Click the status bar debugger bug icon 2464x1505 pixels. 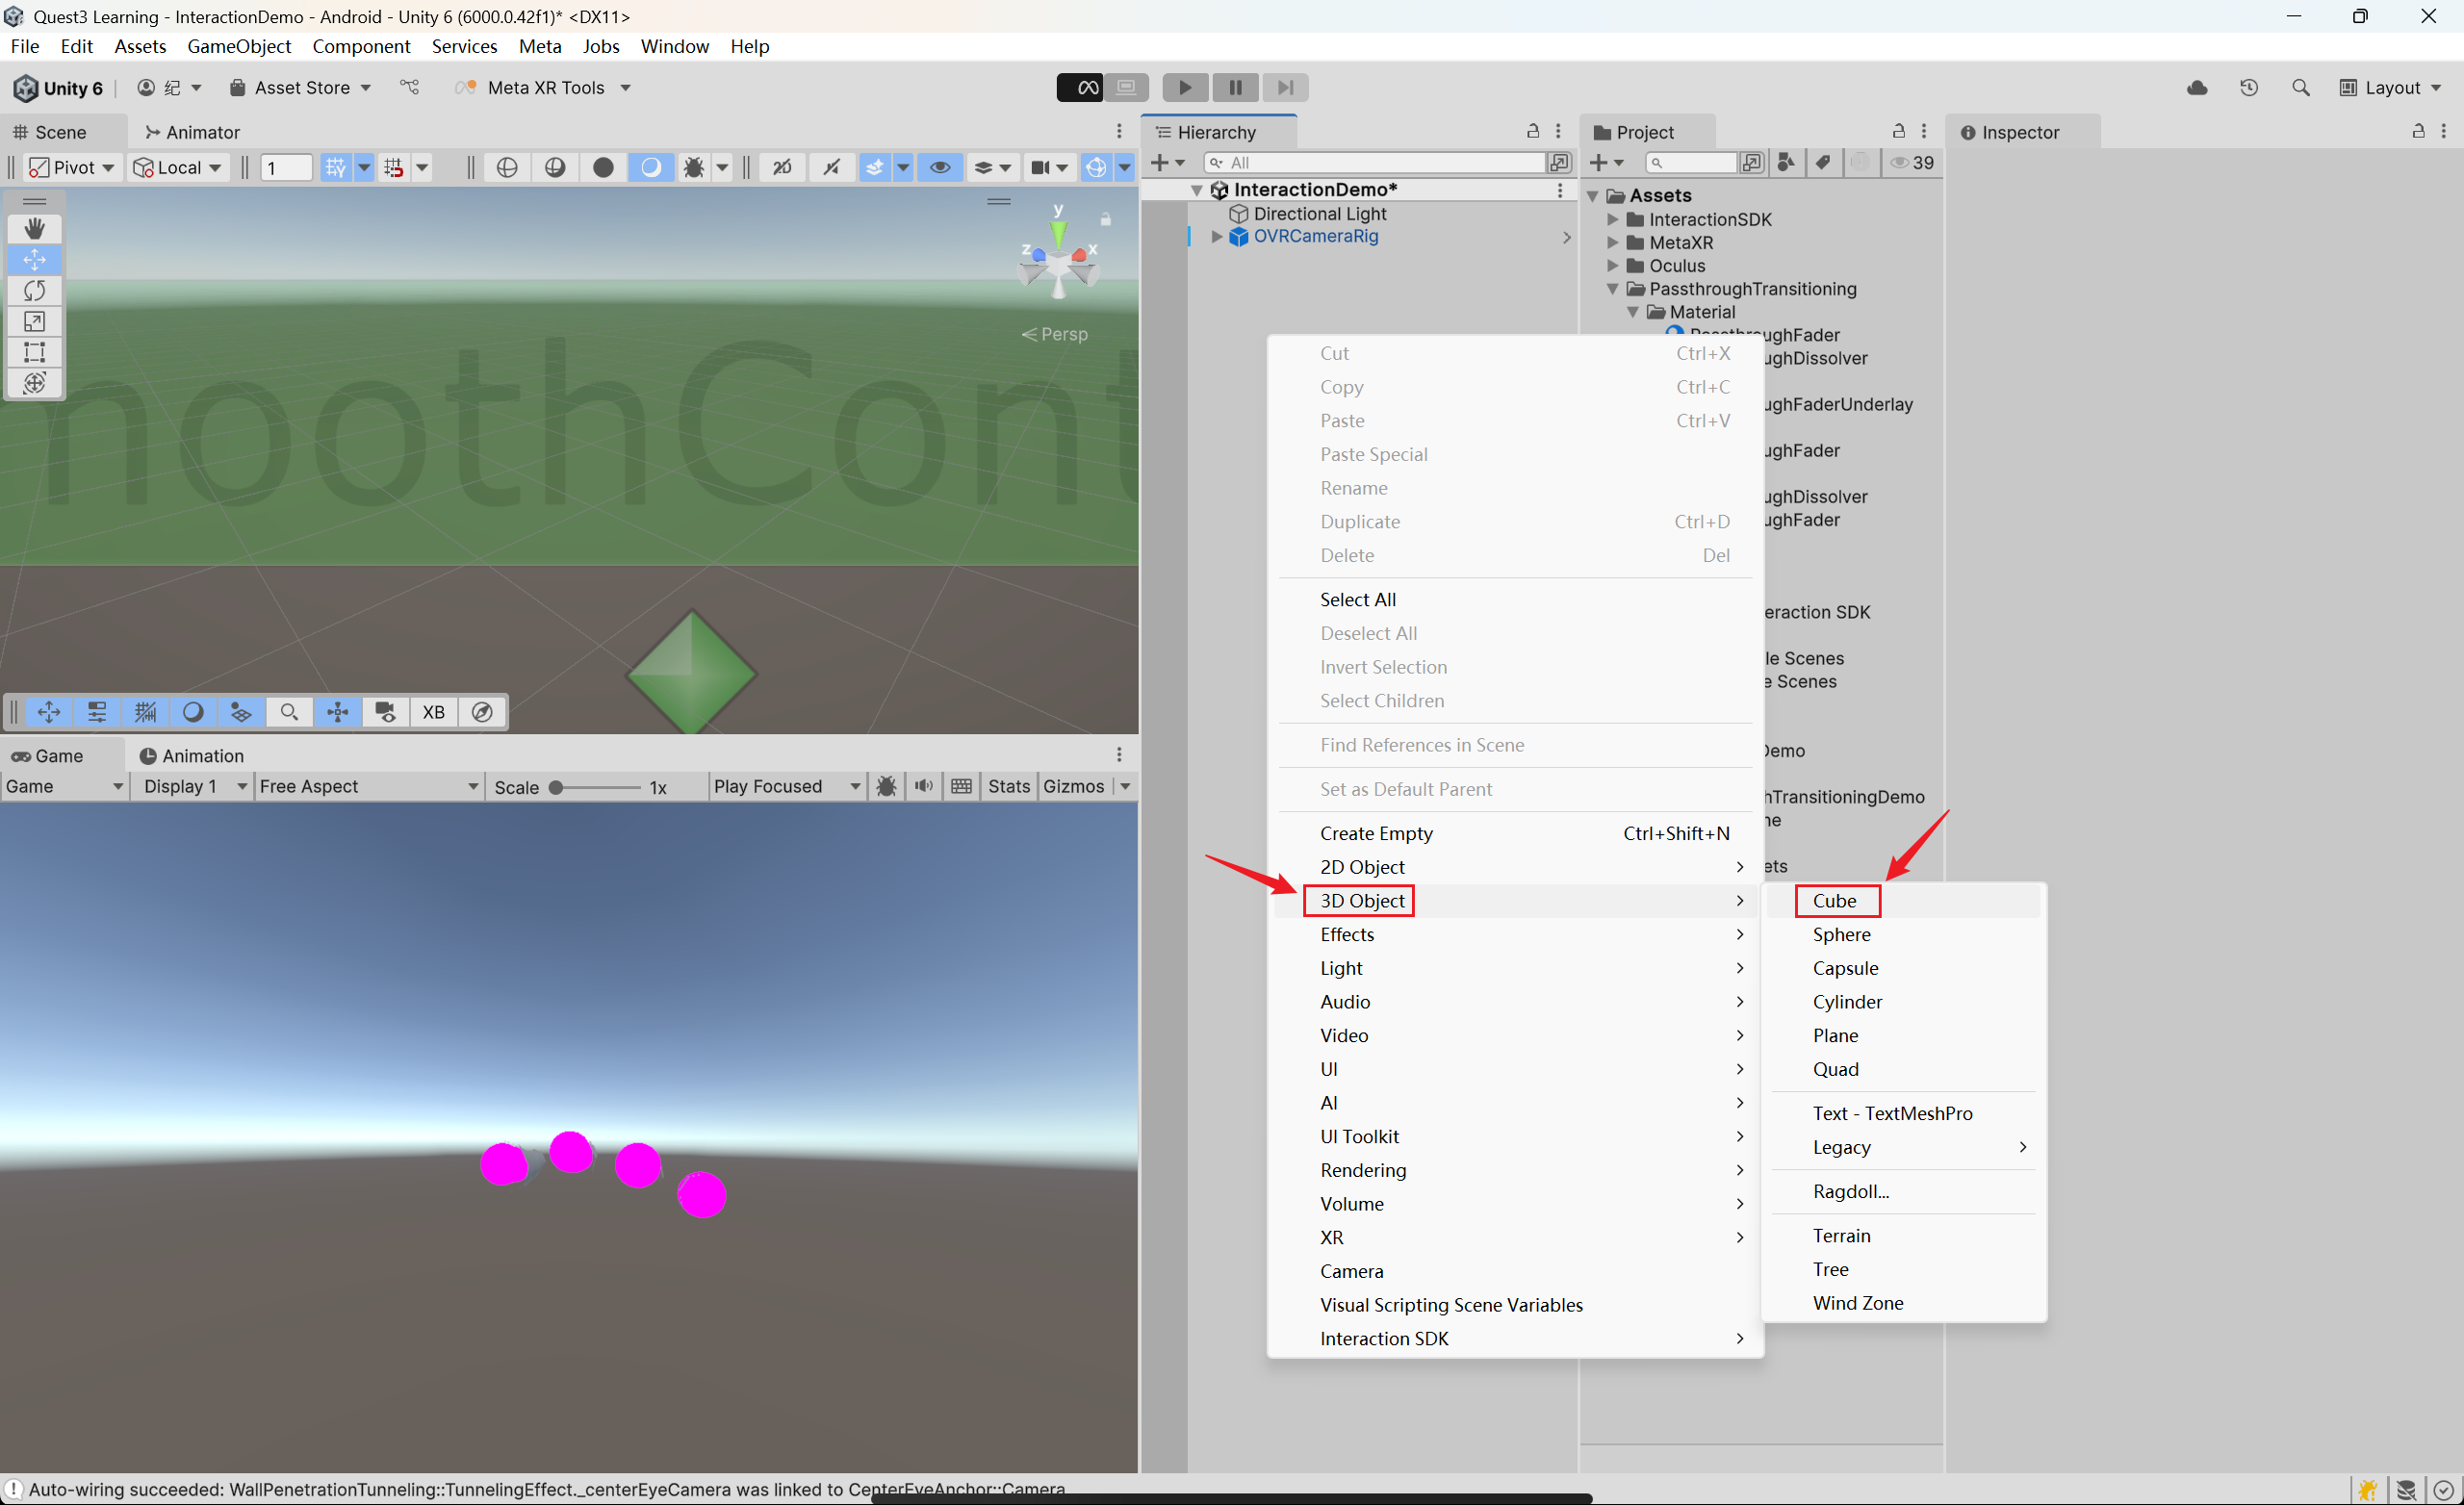tap(2366, 1490)
